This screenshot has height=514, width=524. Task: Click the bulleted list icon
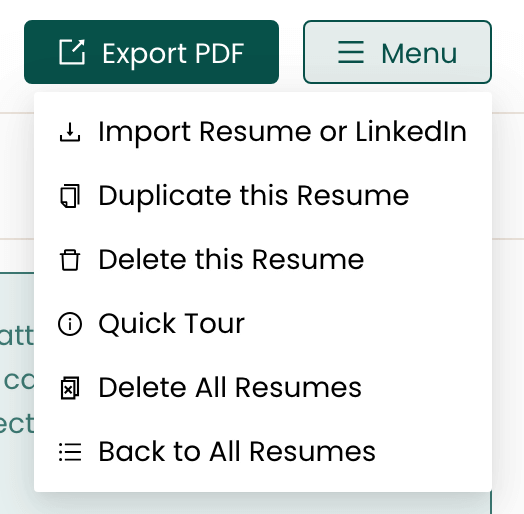tap(70, 452)
